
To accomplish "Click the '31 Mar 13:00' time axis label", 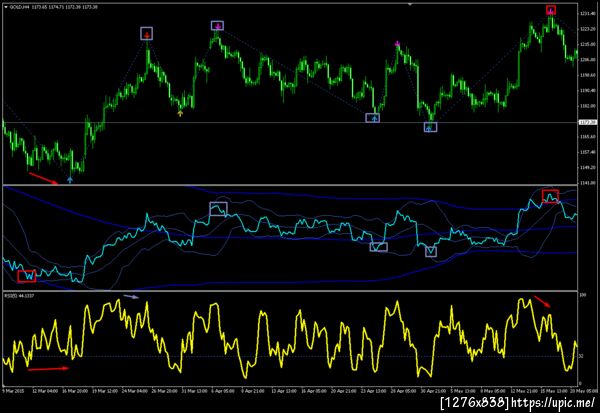I will (x=194, y=391).
